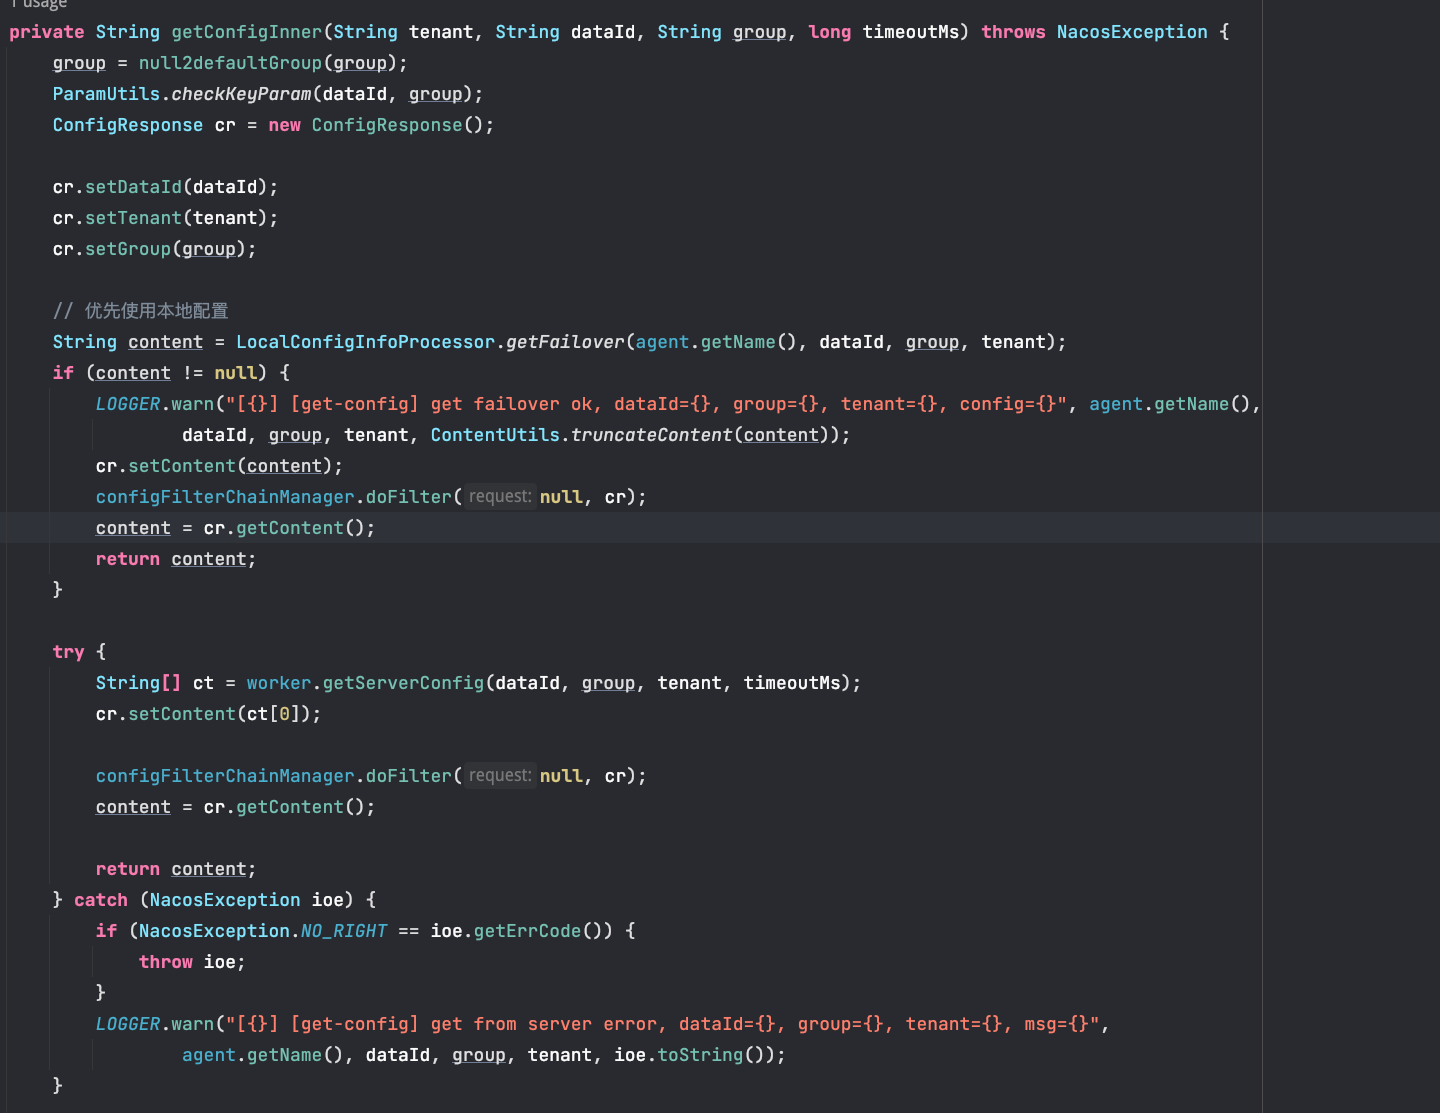This screenshot has width=1440, height=1113.
Task: Click the throw keyword before ioe
Action: coord(166,962)
